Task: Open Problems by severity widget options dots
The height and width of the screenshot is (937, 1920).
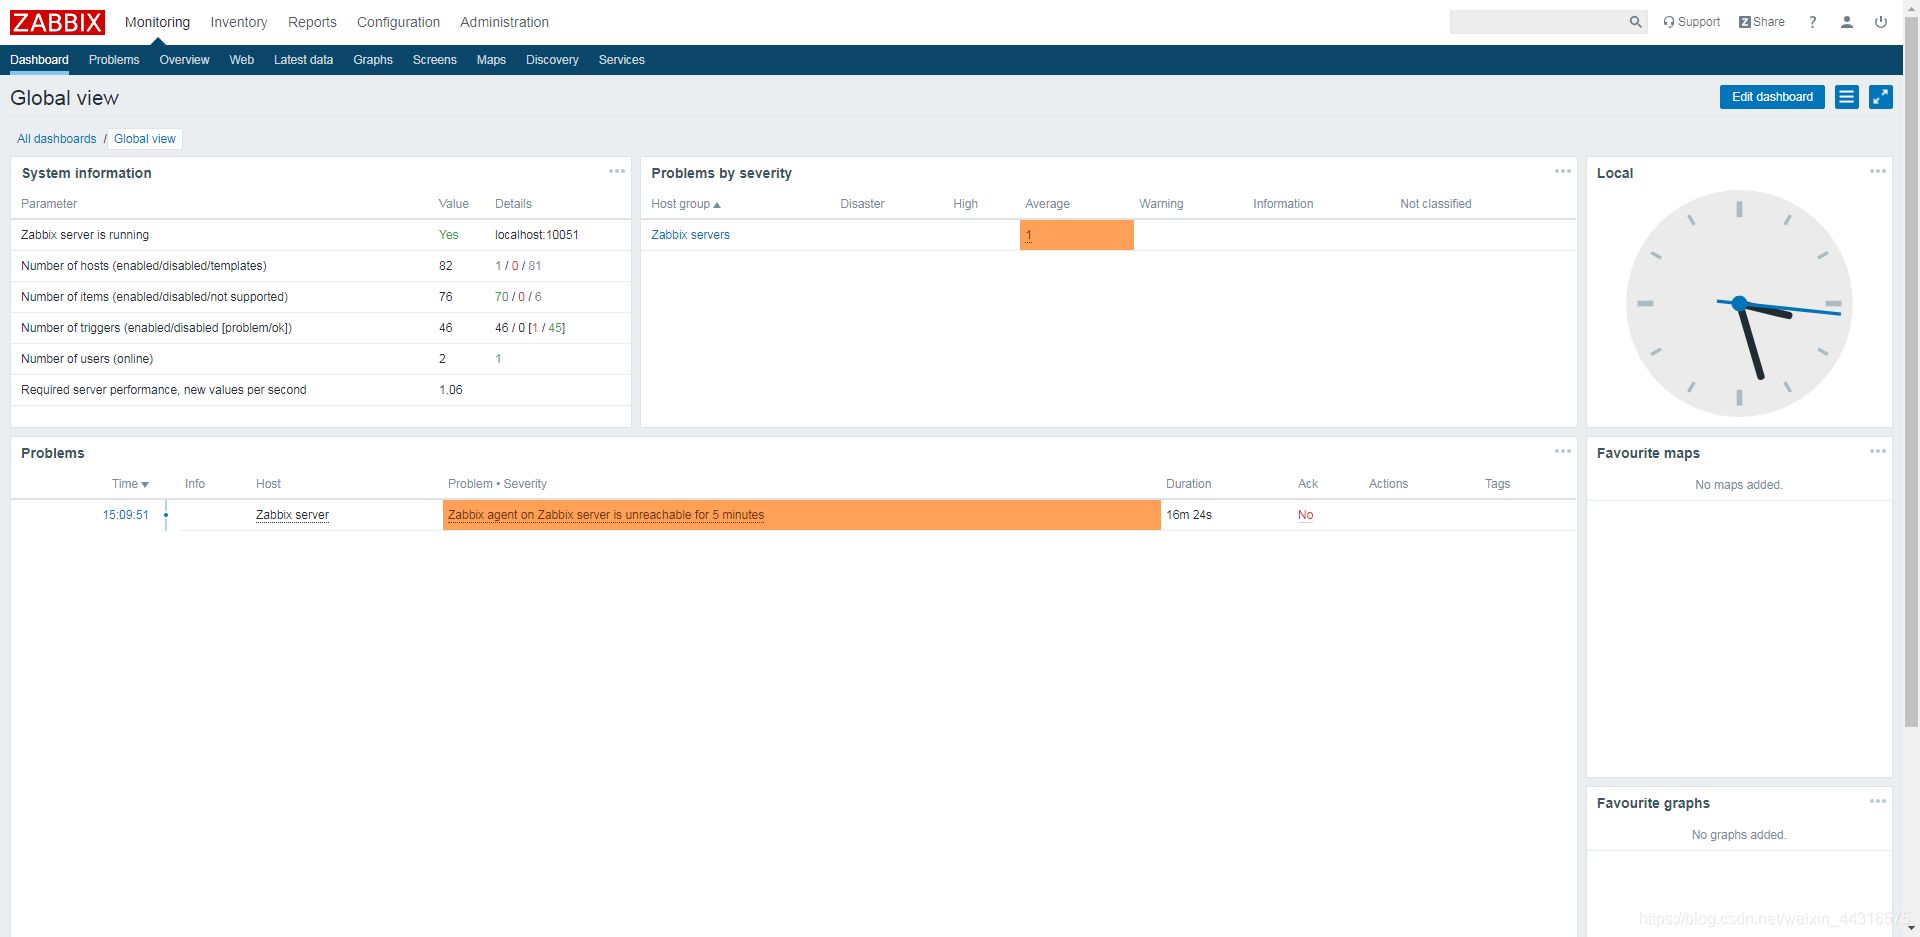Action: tap(1563, 171)
